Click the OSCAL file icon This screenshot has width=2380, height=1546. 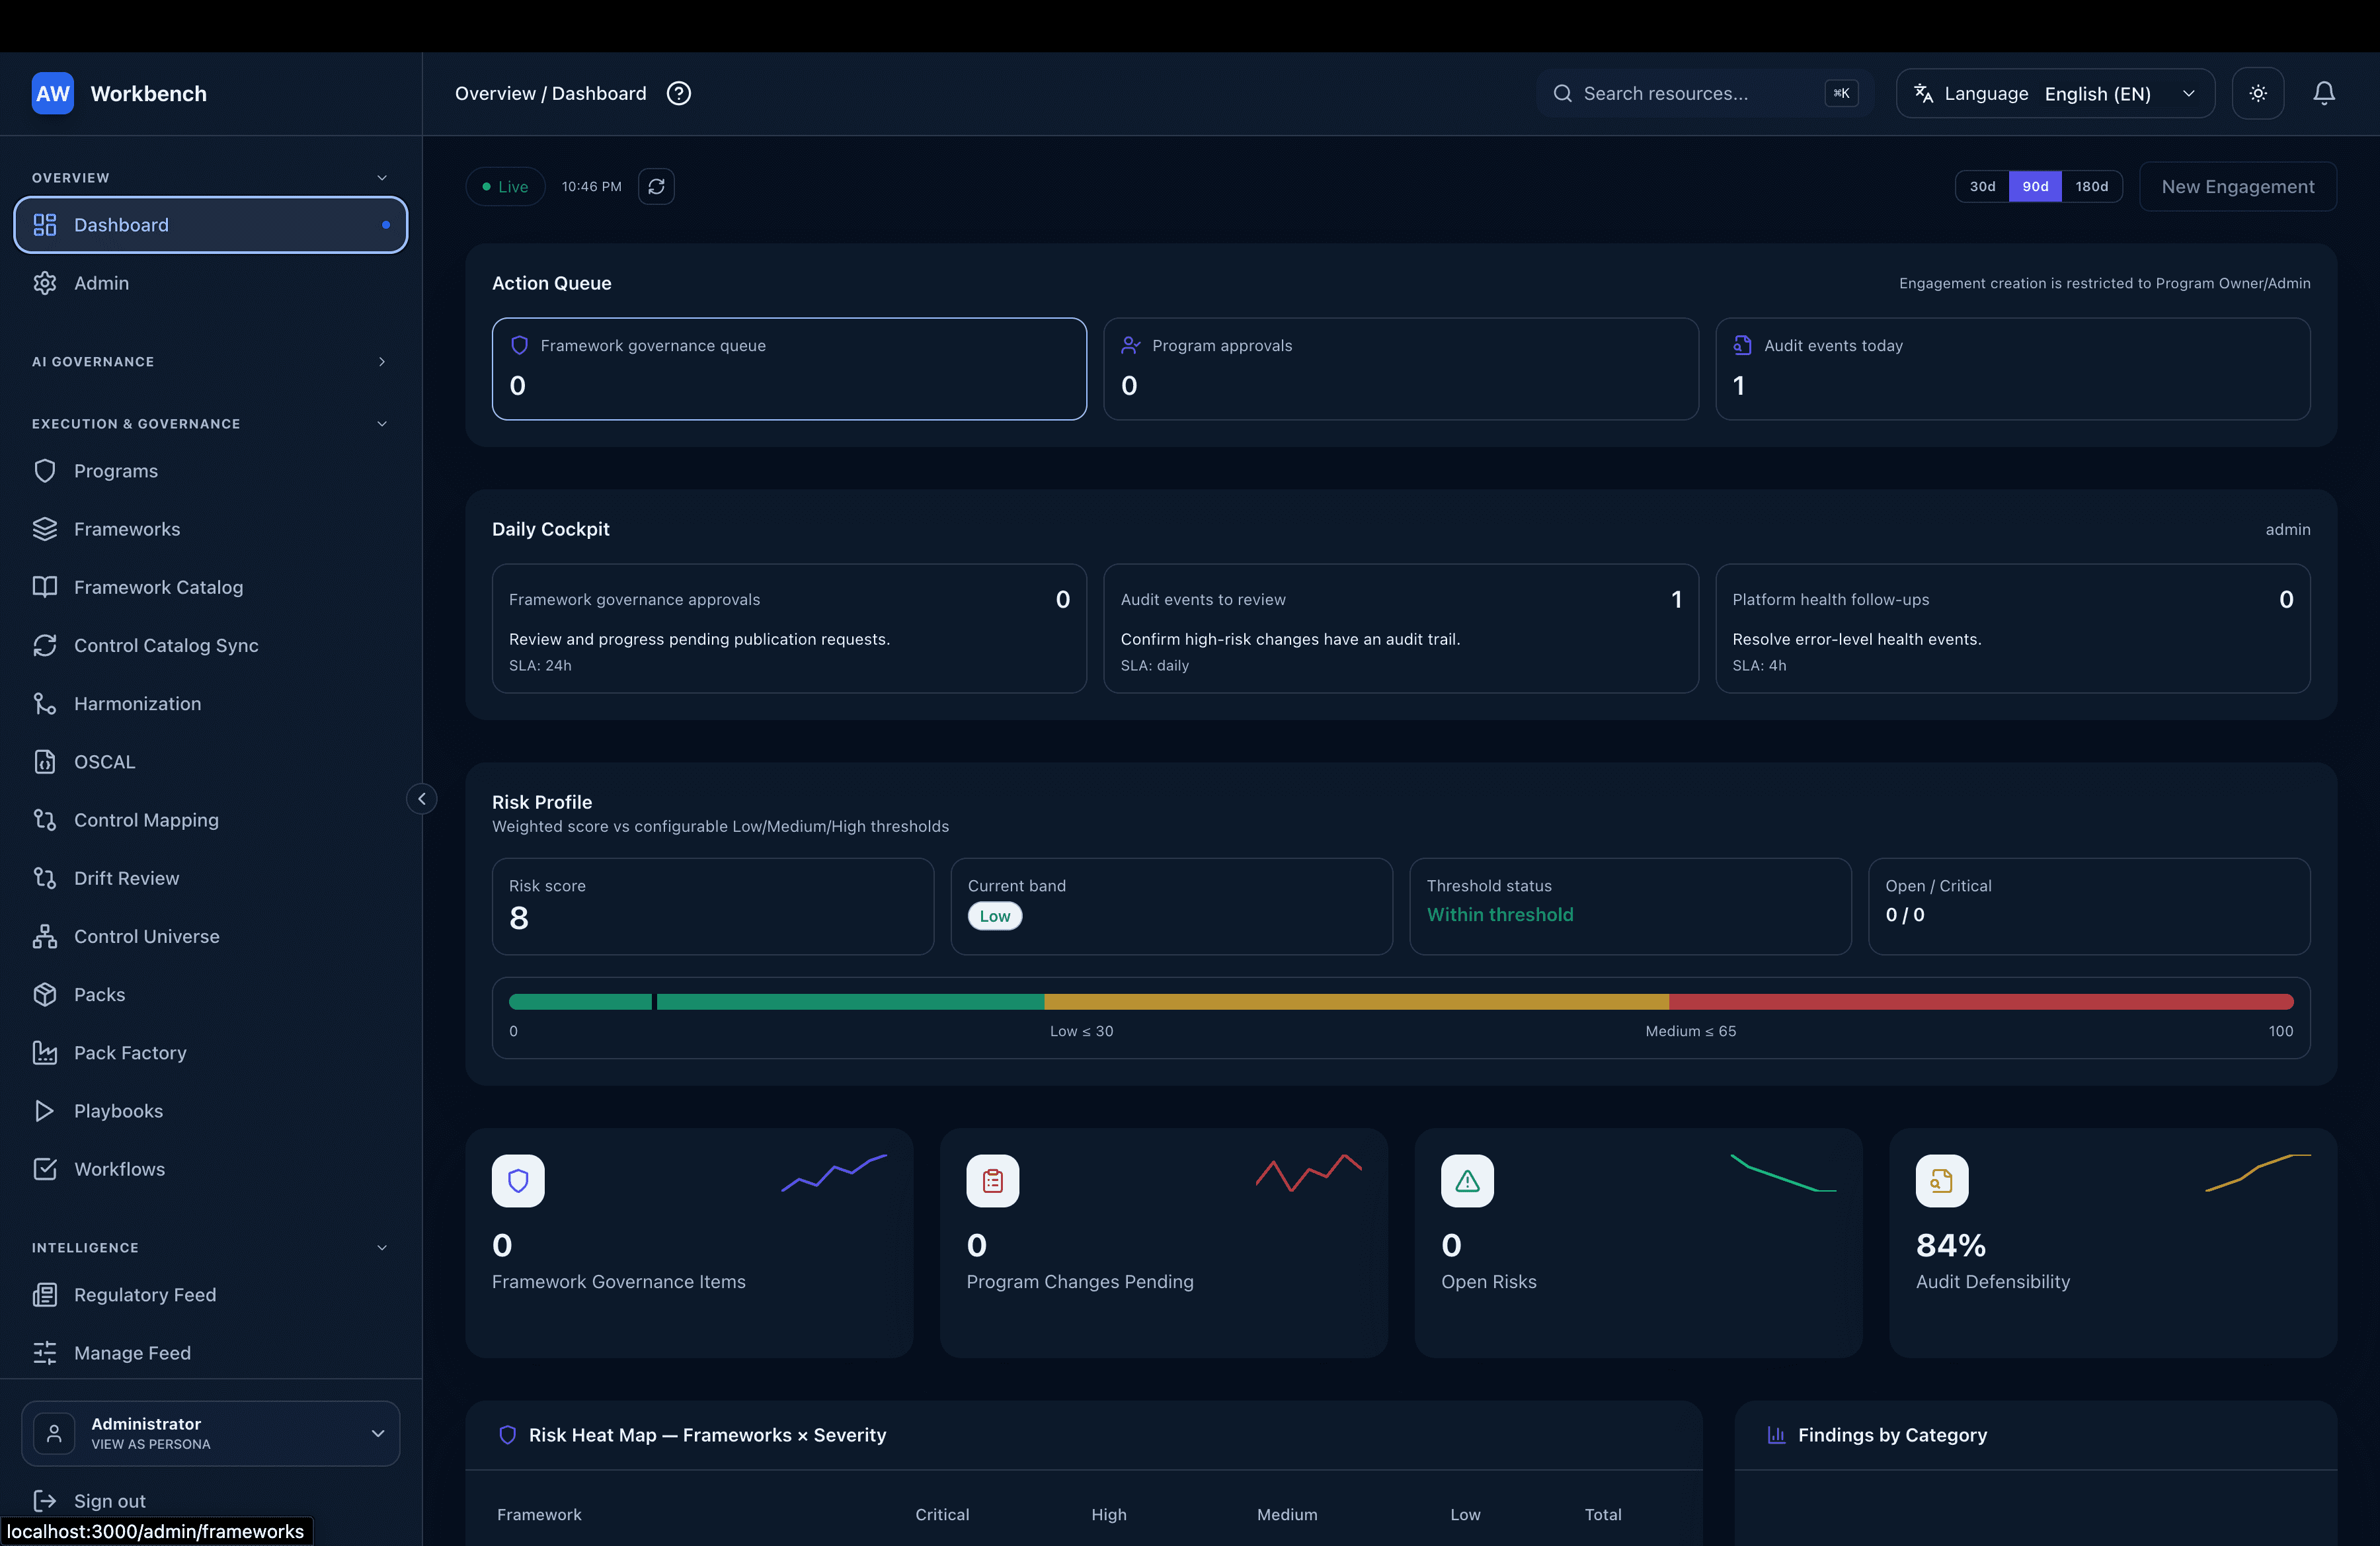click(x=45, y=762)
